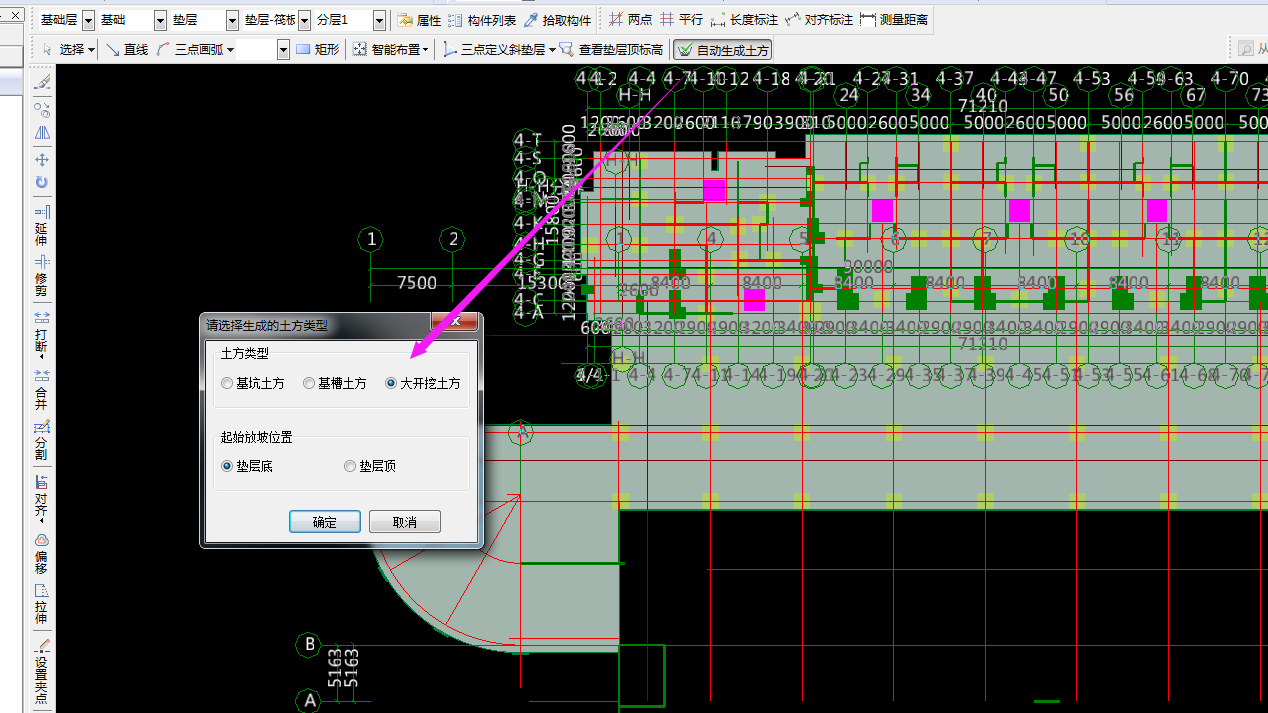The image size is (1268, 713).
Task: Select the 矩形 rectangle drawing tool
Action: click(x=318, y=49)
